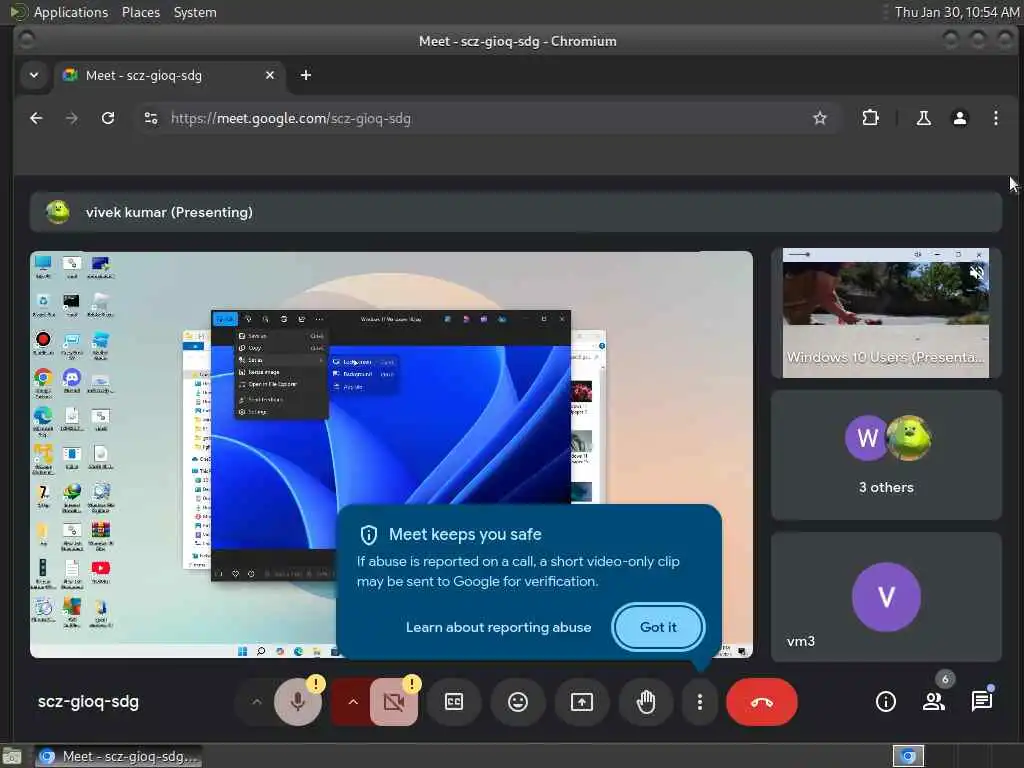The height and width of the screenshot is (768, 1024).
Task: View site information icon in address bar
Action: pos(151,118)
